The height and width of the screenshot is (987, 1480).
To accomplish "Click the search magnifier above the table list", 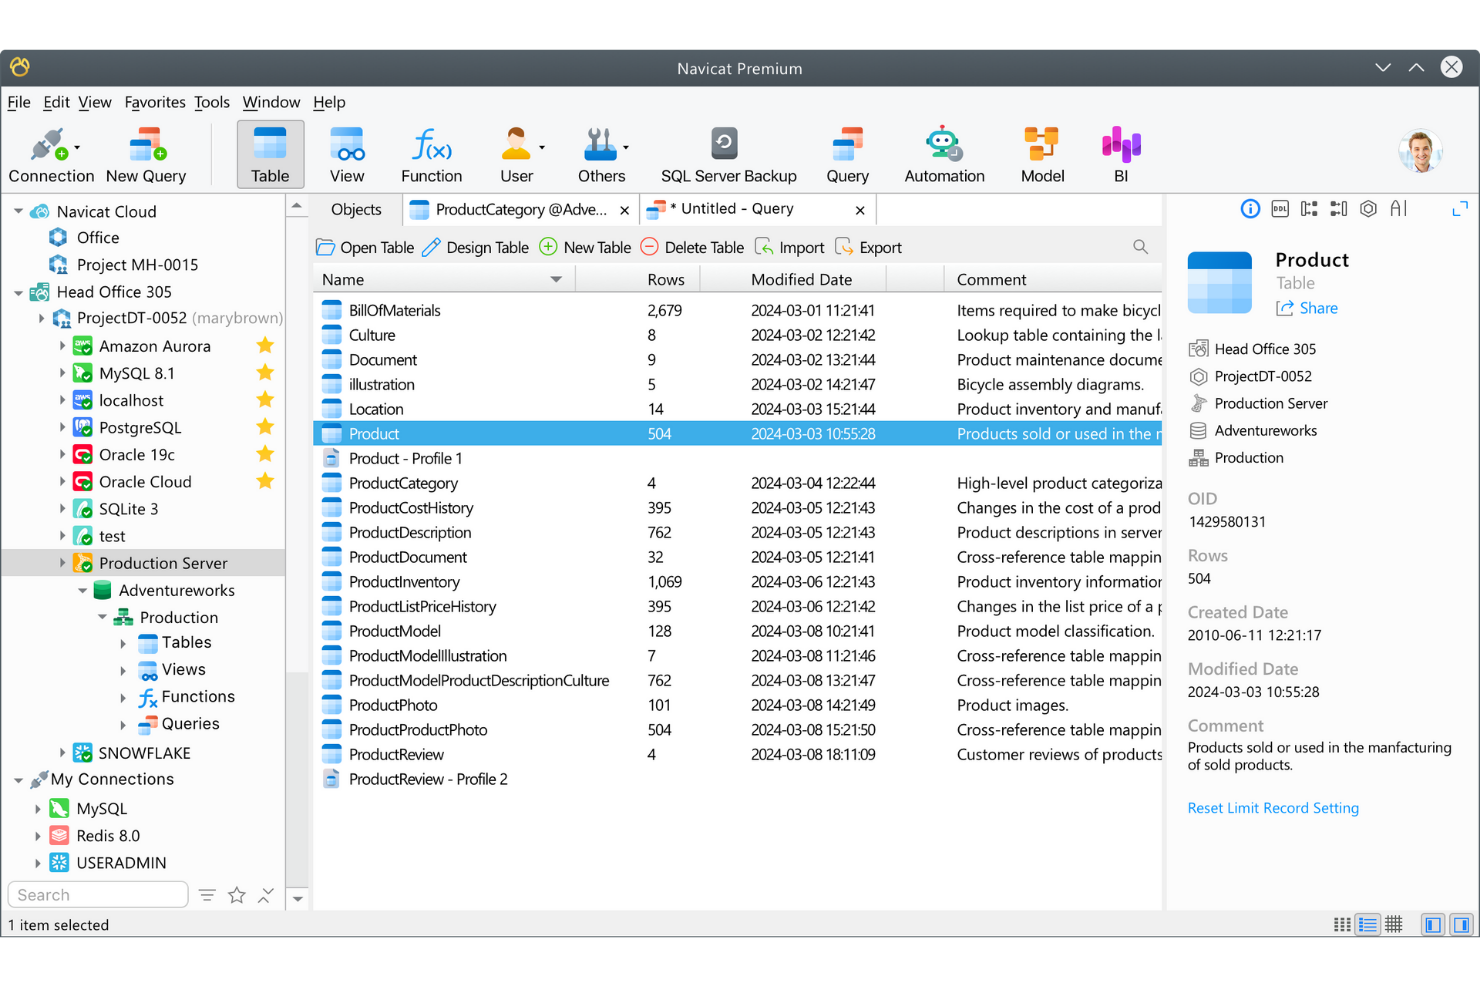I will (x=1140, y=246).
